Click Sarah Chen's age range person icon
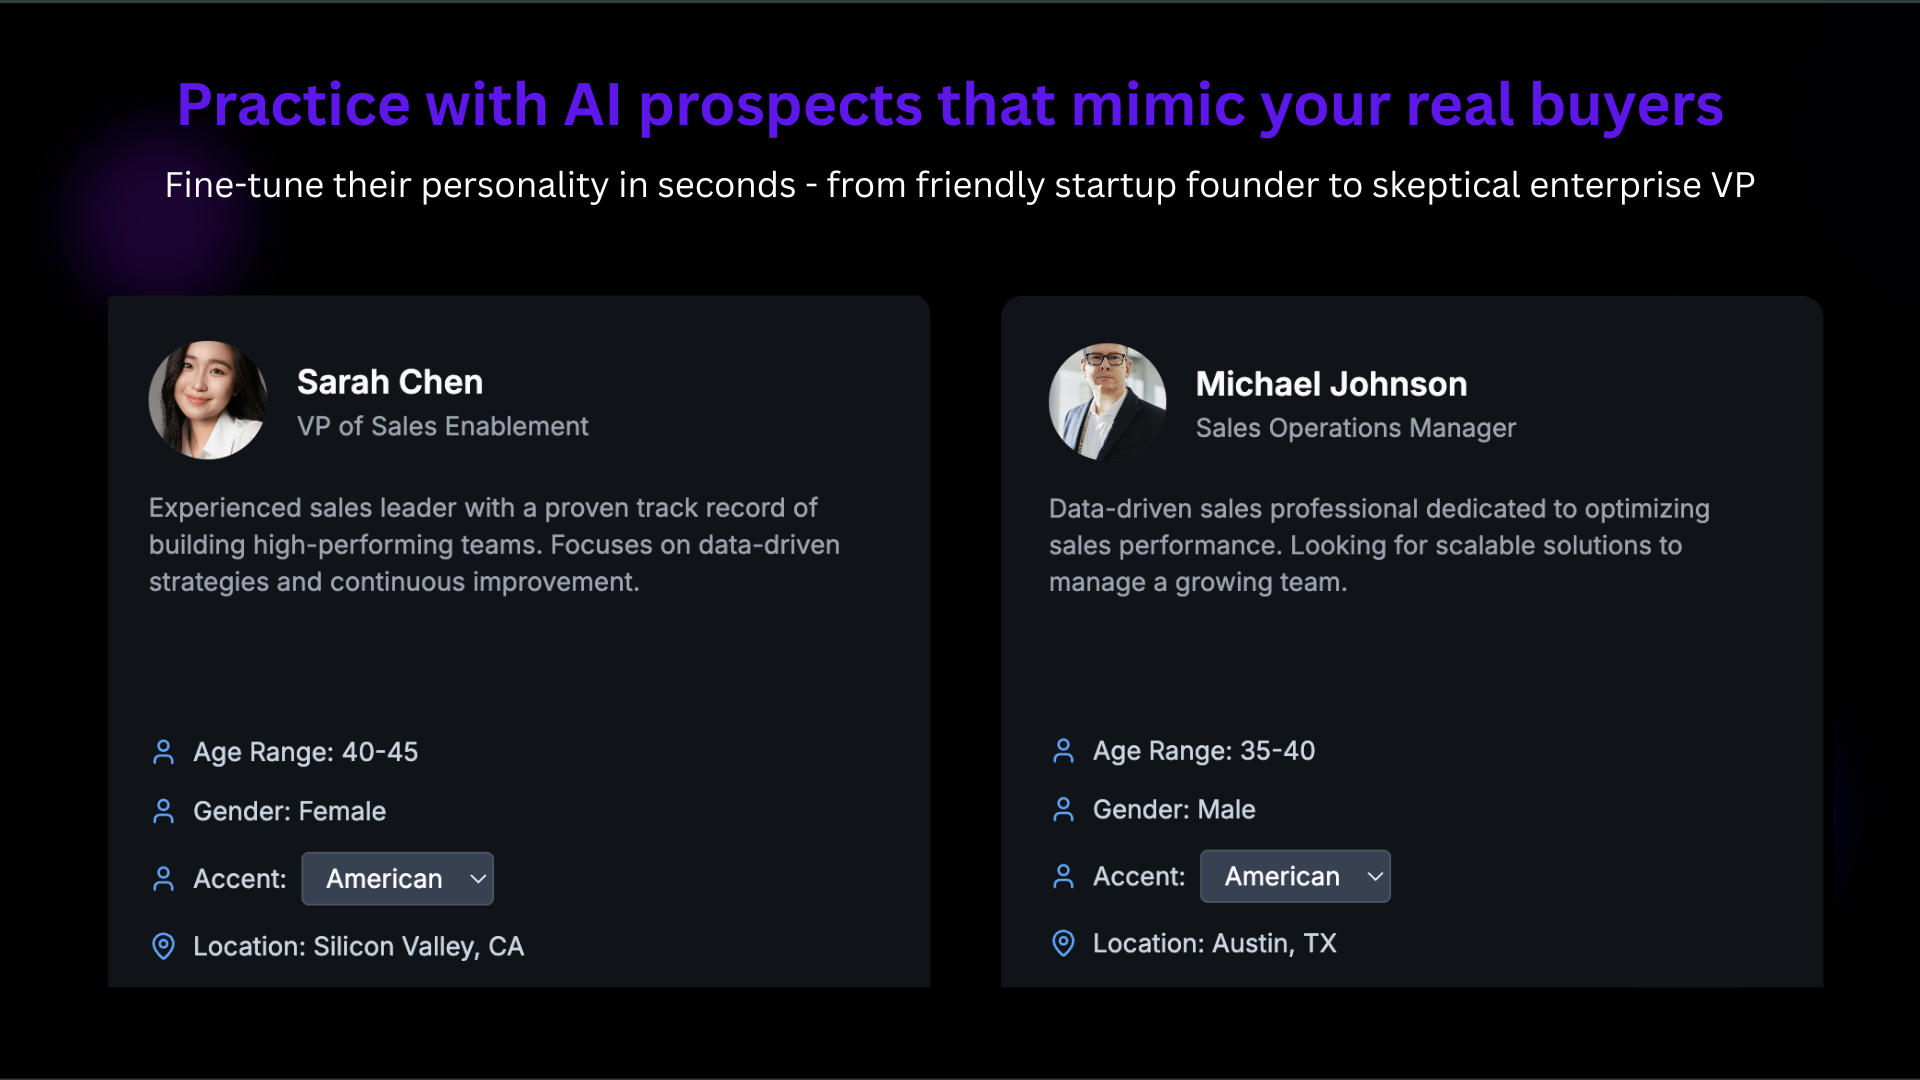 point(163,752)
